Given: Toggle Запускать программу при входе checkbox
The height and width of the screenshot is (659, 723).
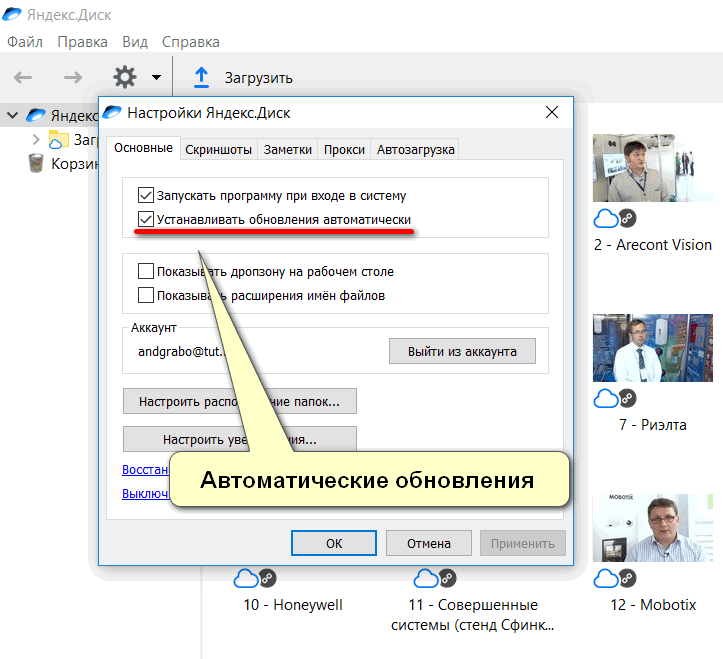Looking at the screenshot, I should (x=146, y=196).
